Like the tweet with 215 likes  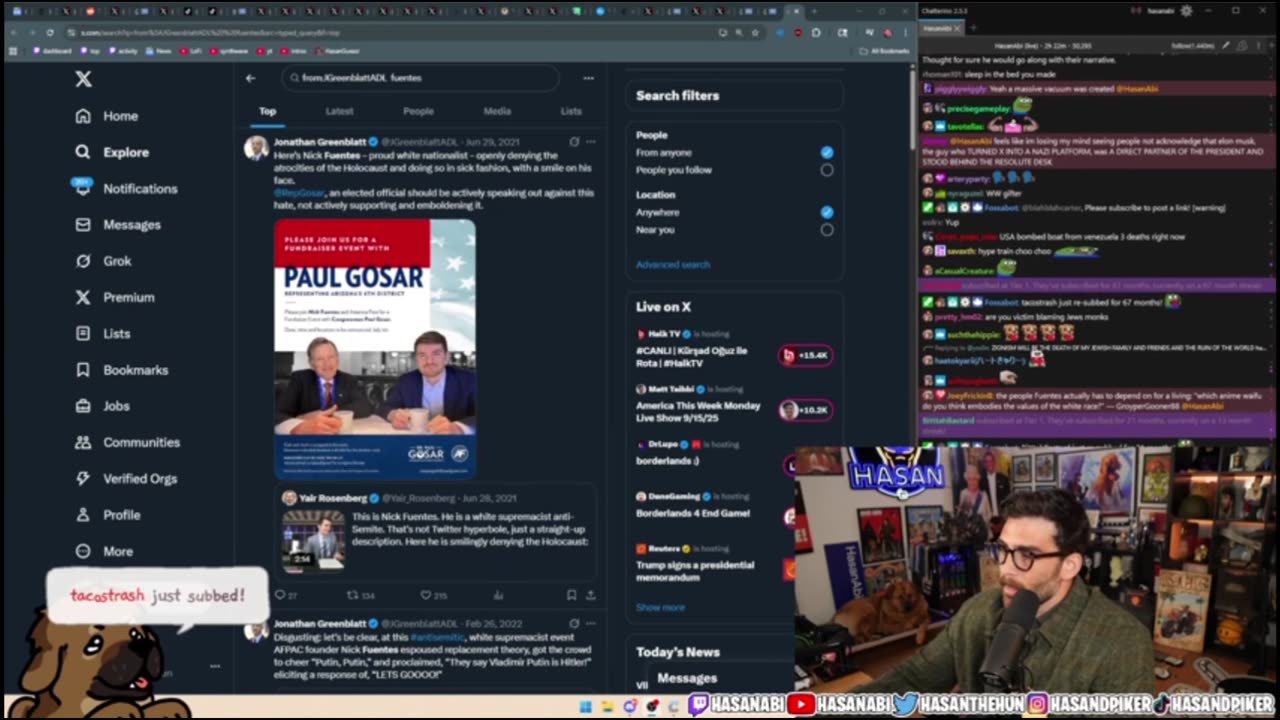(433, 595)
